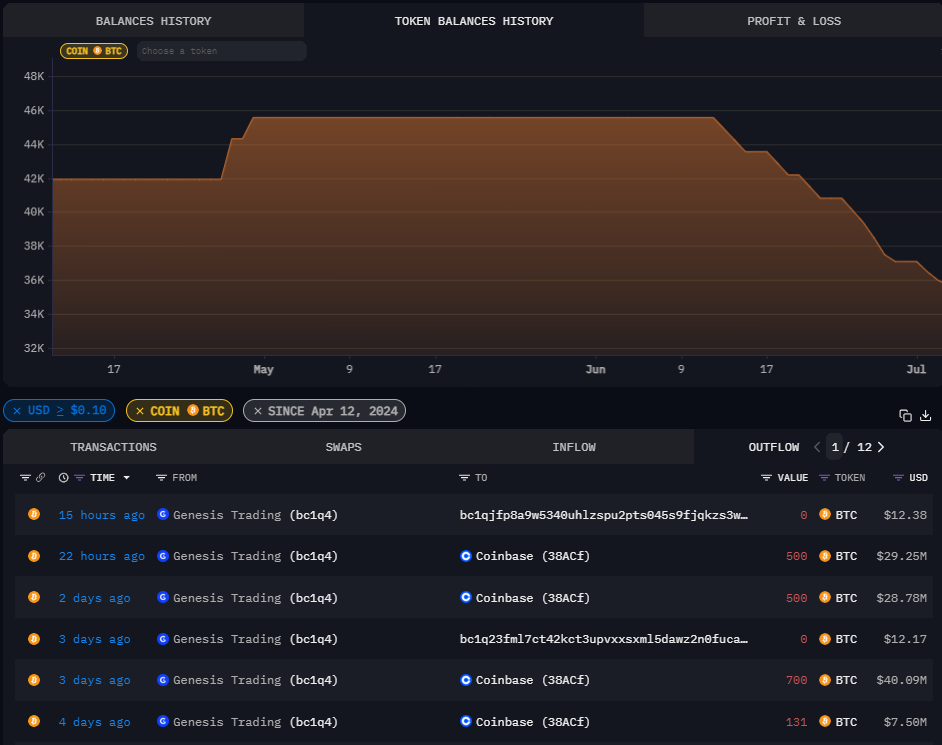Click the clock icon beside the TIME header

[x=64, y=478]
